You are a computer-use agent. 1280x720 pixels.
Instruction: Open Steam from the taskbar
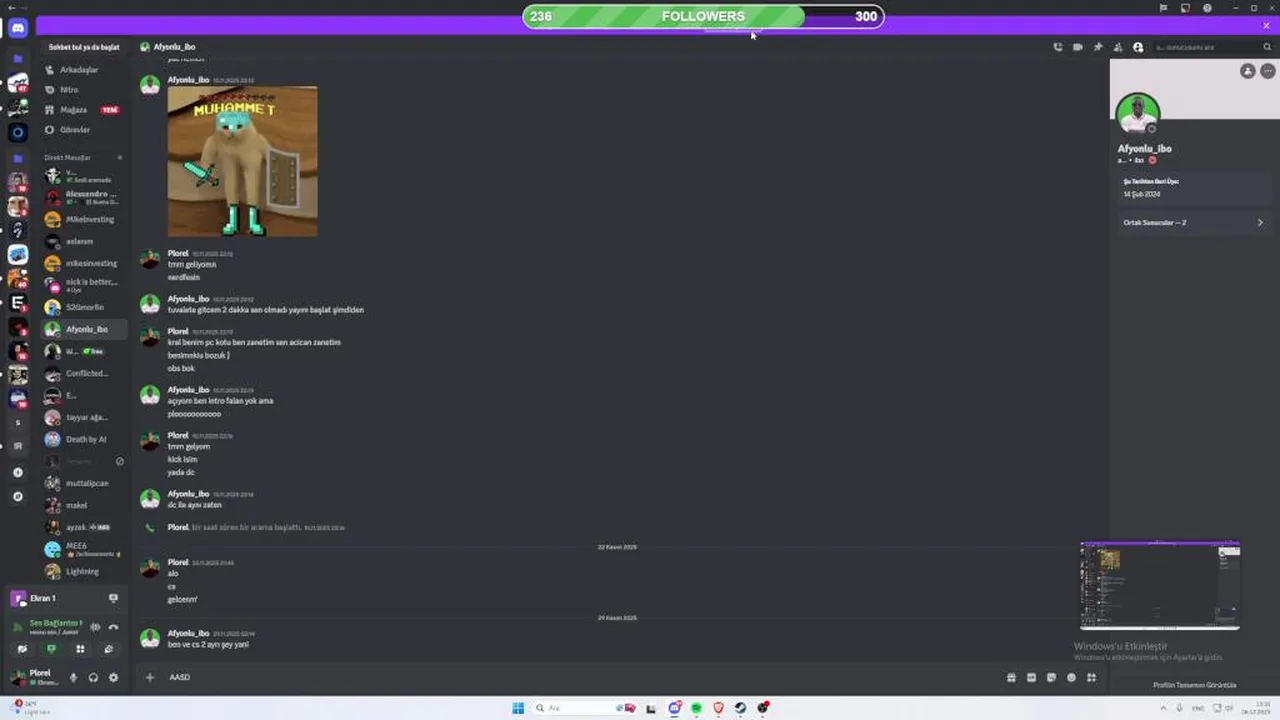click(x=740, y=708)
